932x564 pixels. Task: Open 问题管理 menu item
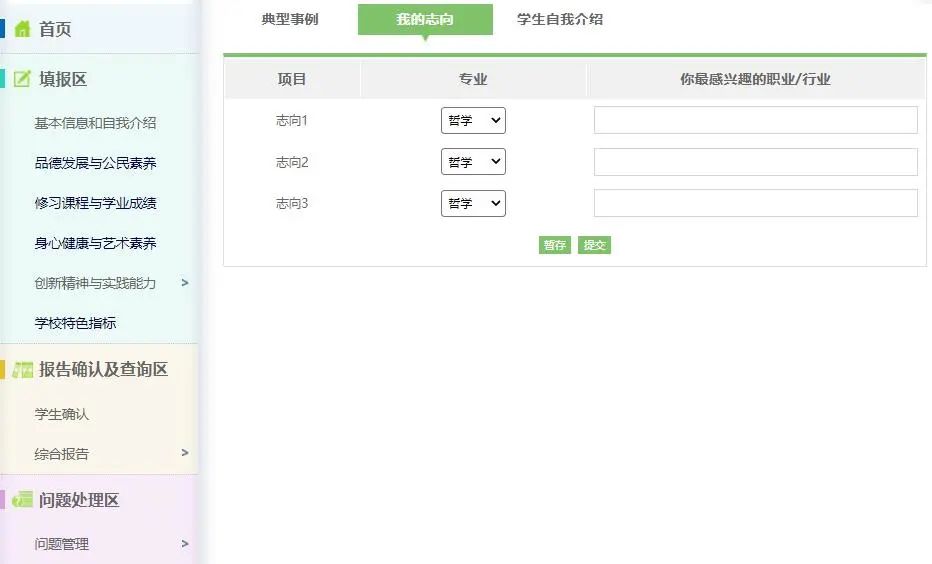tap(61, 544)
